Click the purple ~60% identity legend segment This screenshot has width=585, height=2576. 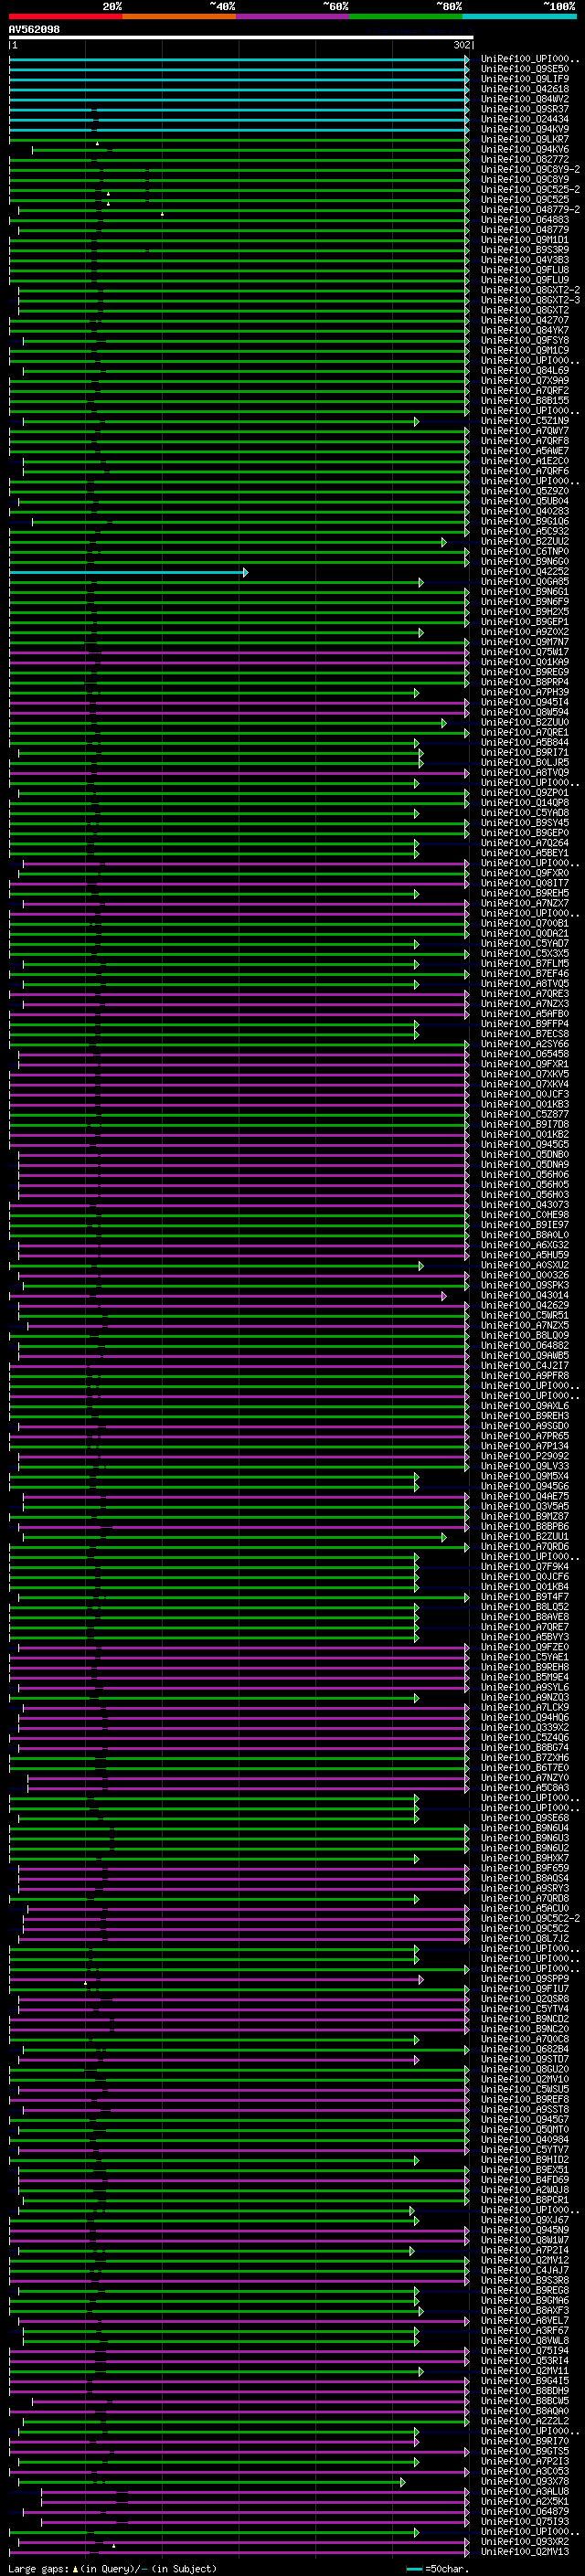[x=292, y=16]
